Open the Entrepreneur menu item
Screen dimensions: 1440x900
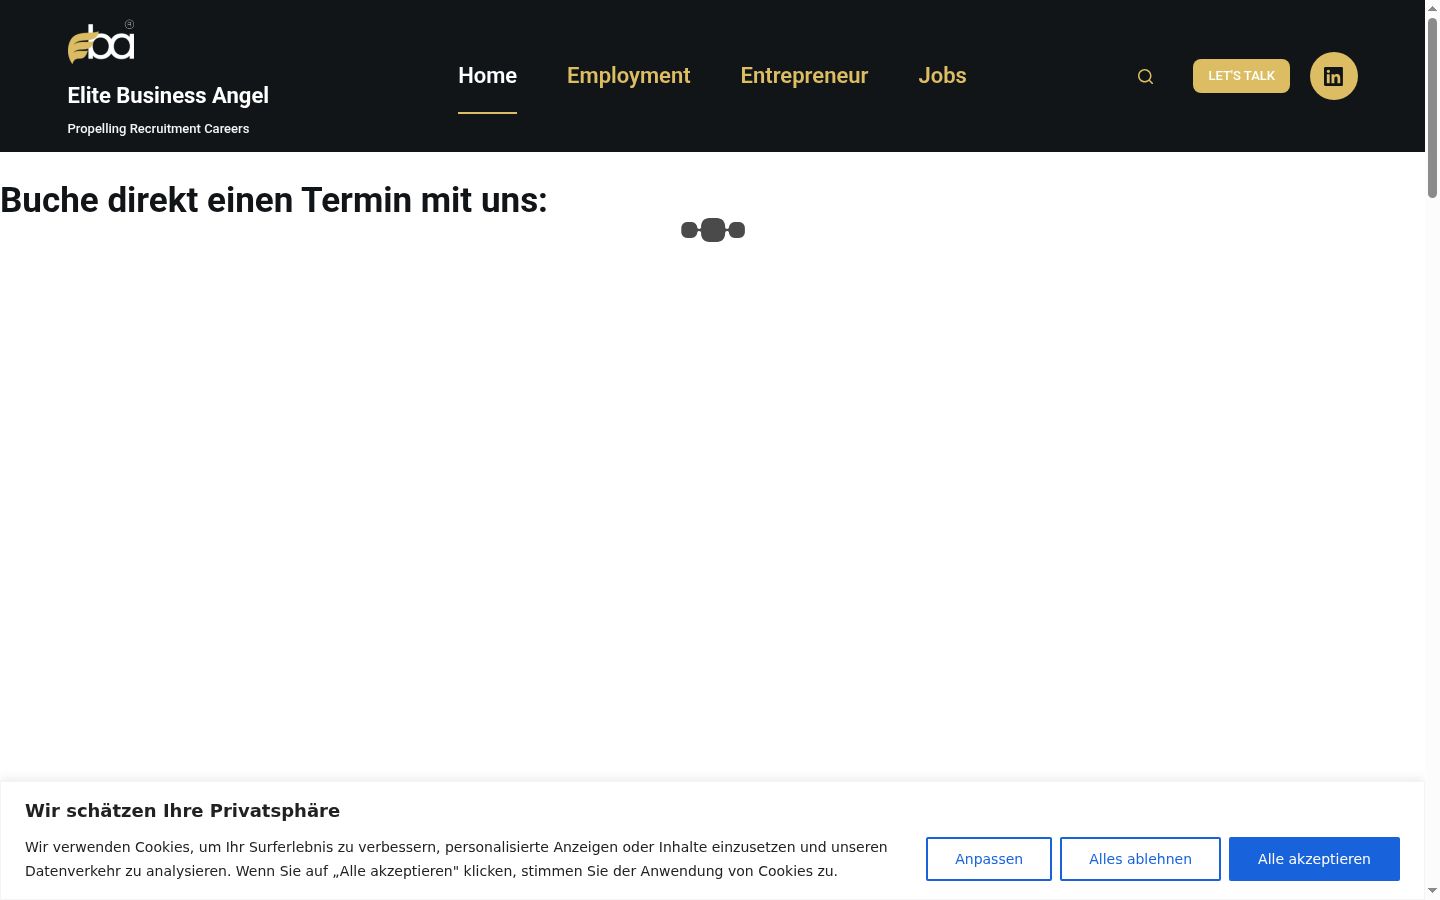804,76
